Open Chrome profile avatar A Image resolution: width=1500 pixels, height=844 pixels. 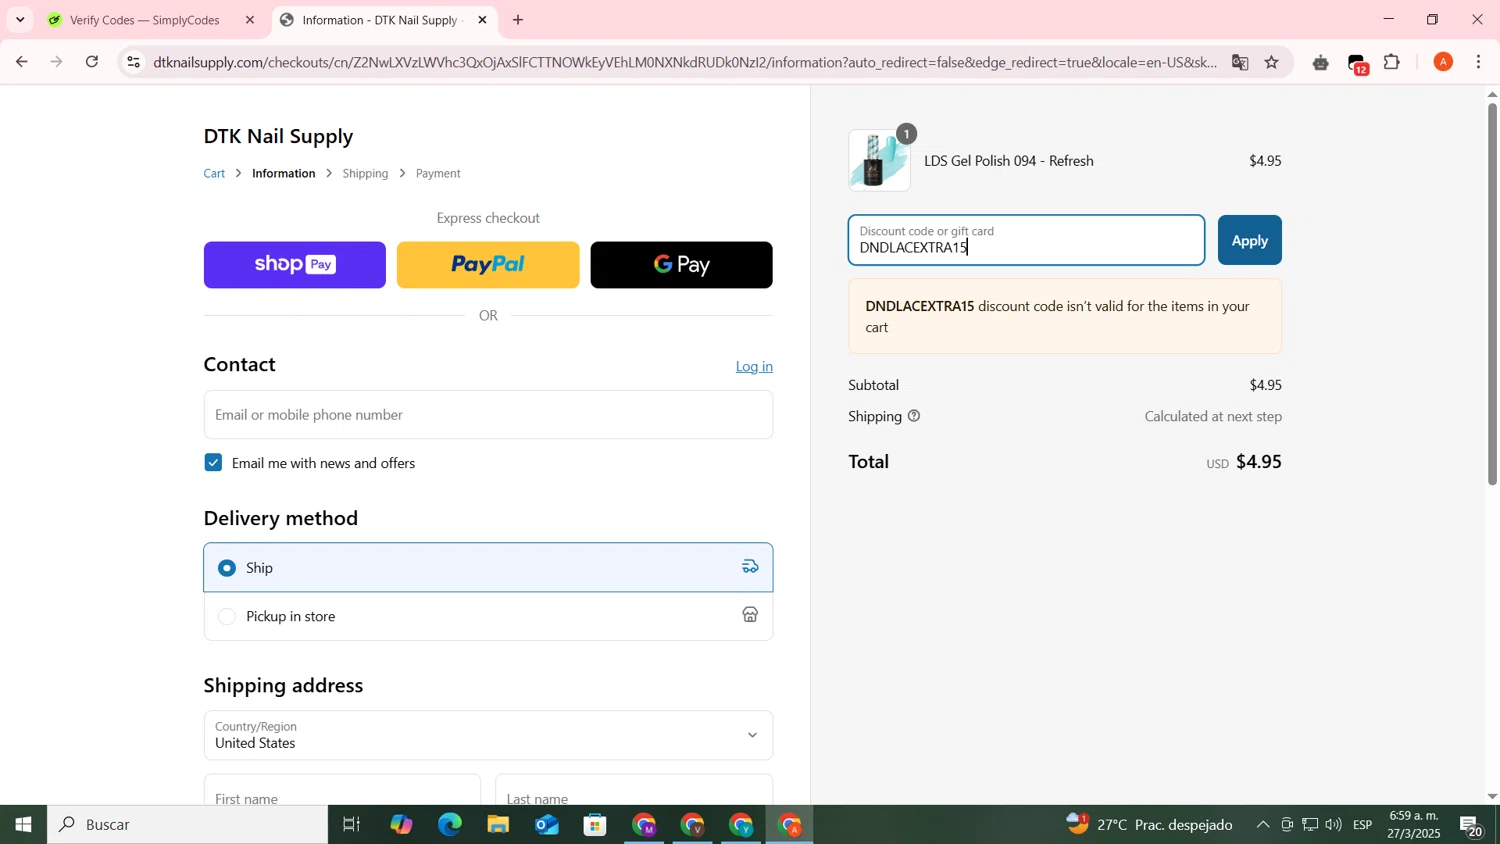click(1443, 62)
